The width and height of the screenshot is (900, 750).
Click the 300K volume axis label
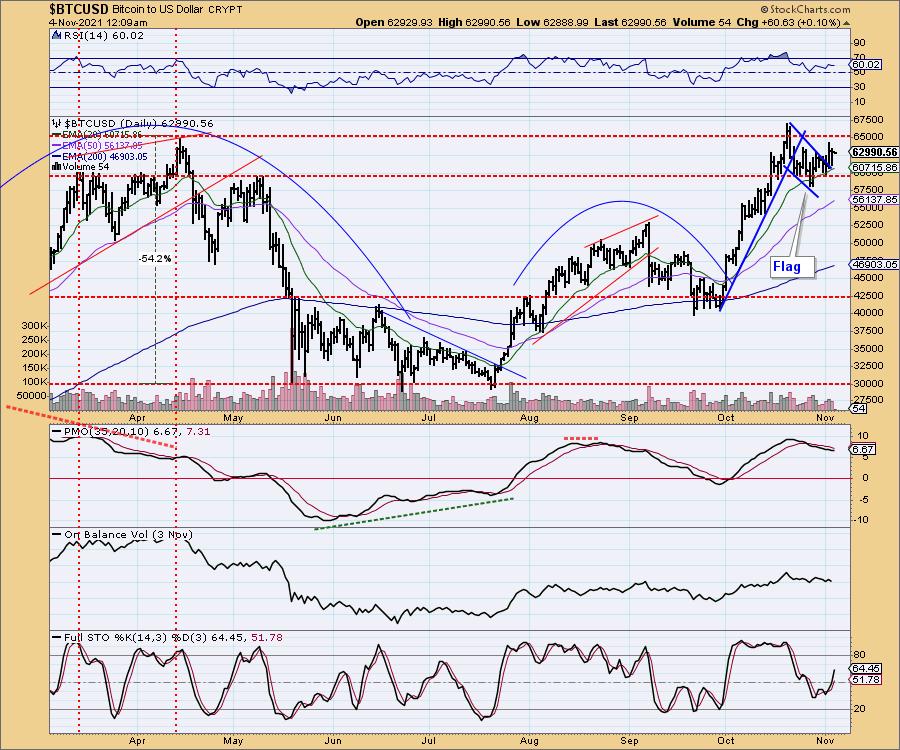35,325
